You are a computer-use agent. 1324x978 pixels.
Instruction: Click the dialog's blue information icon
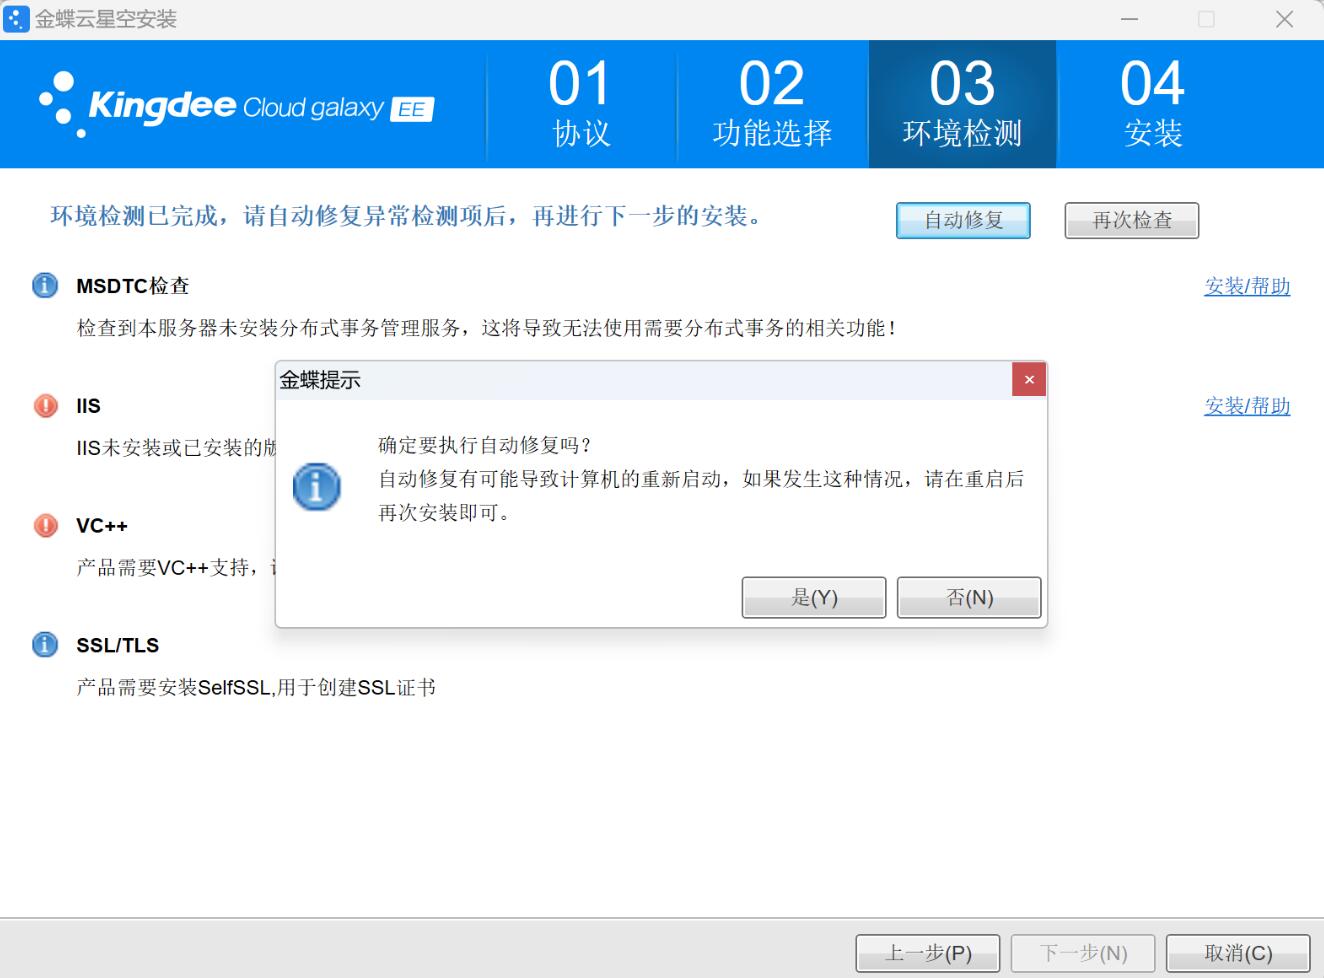point(316,487)
